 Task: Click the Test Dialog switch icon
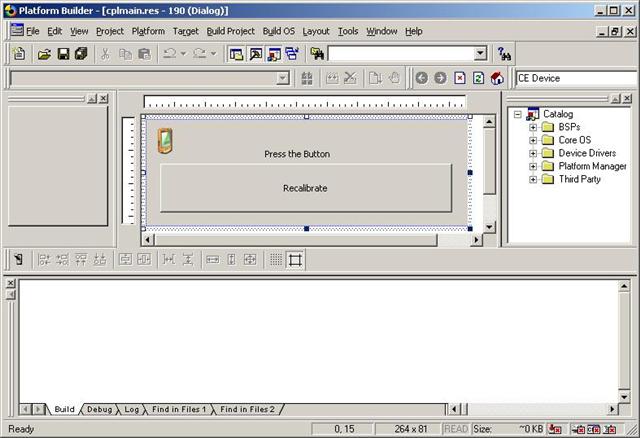pos(18,259)
